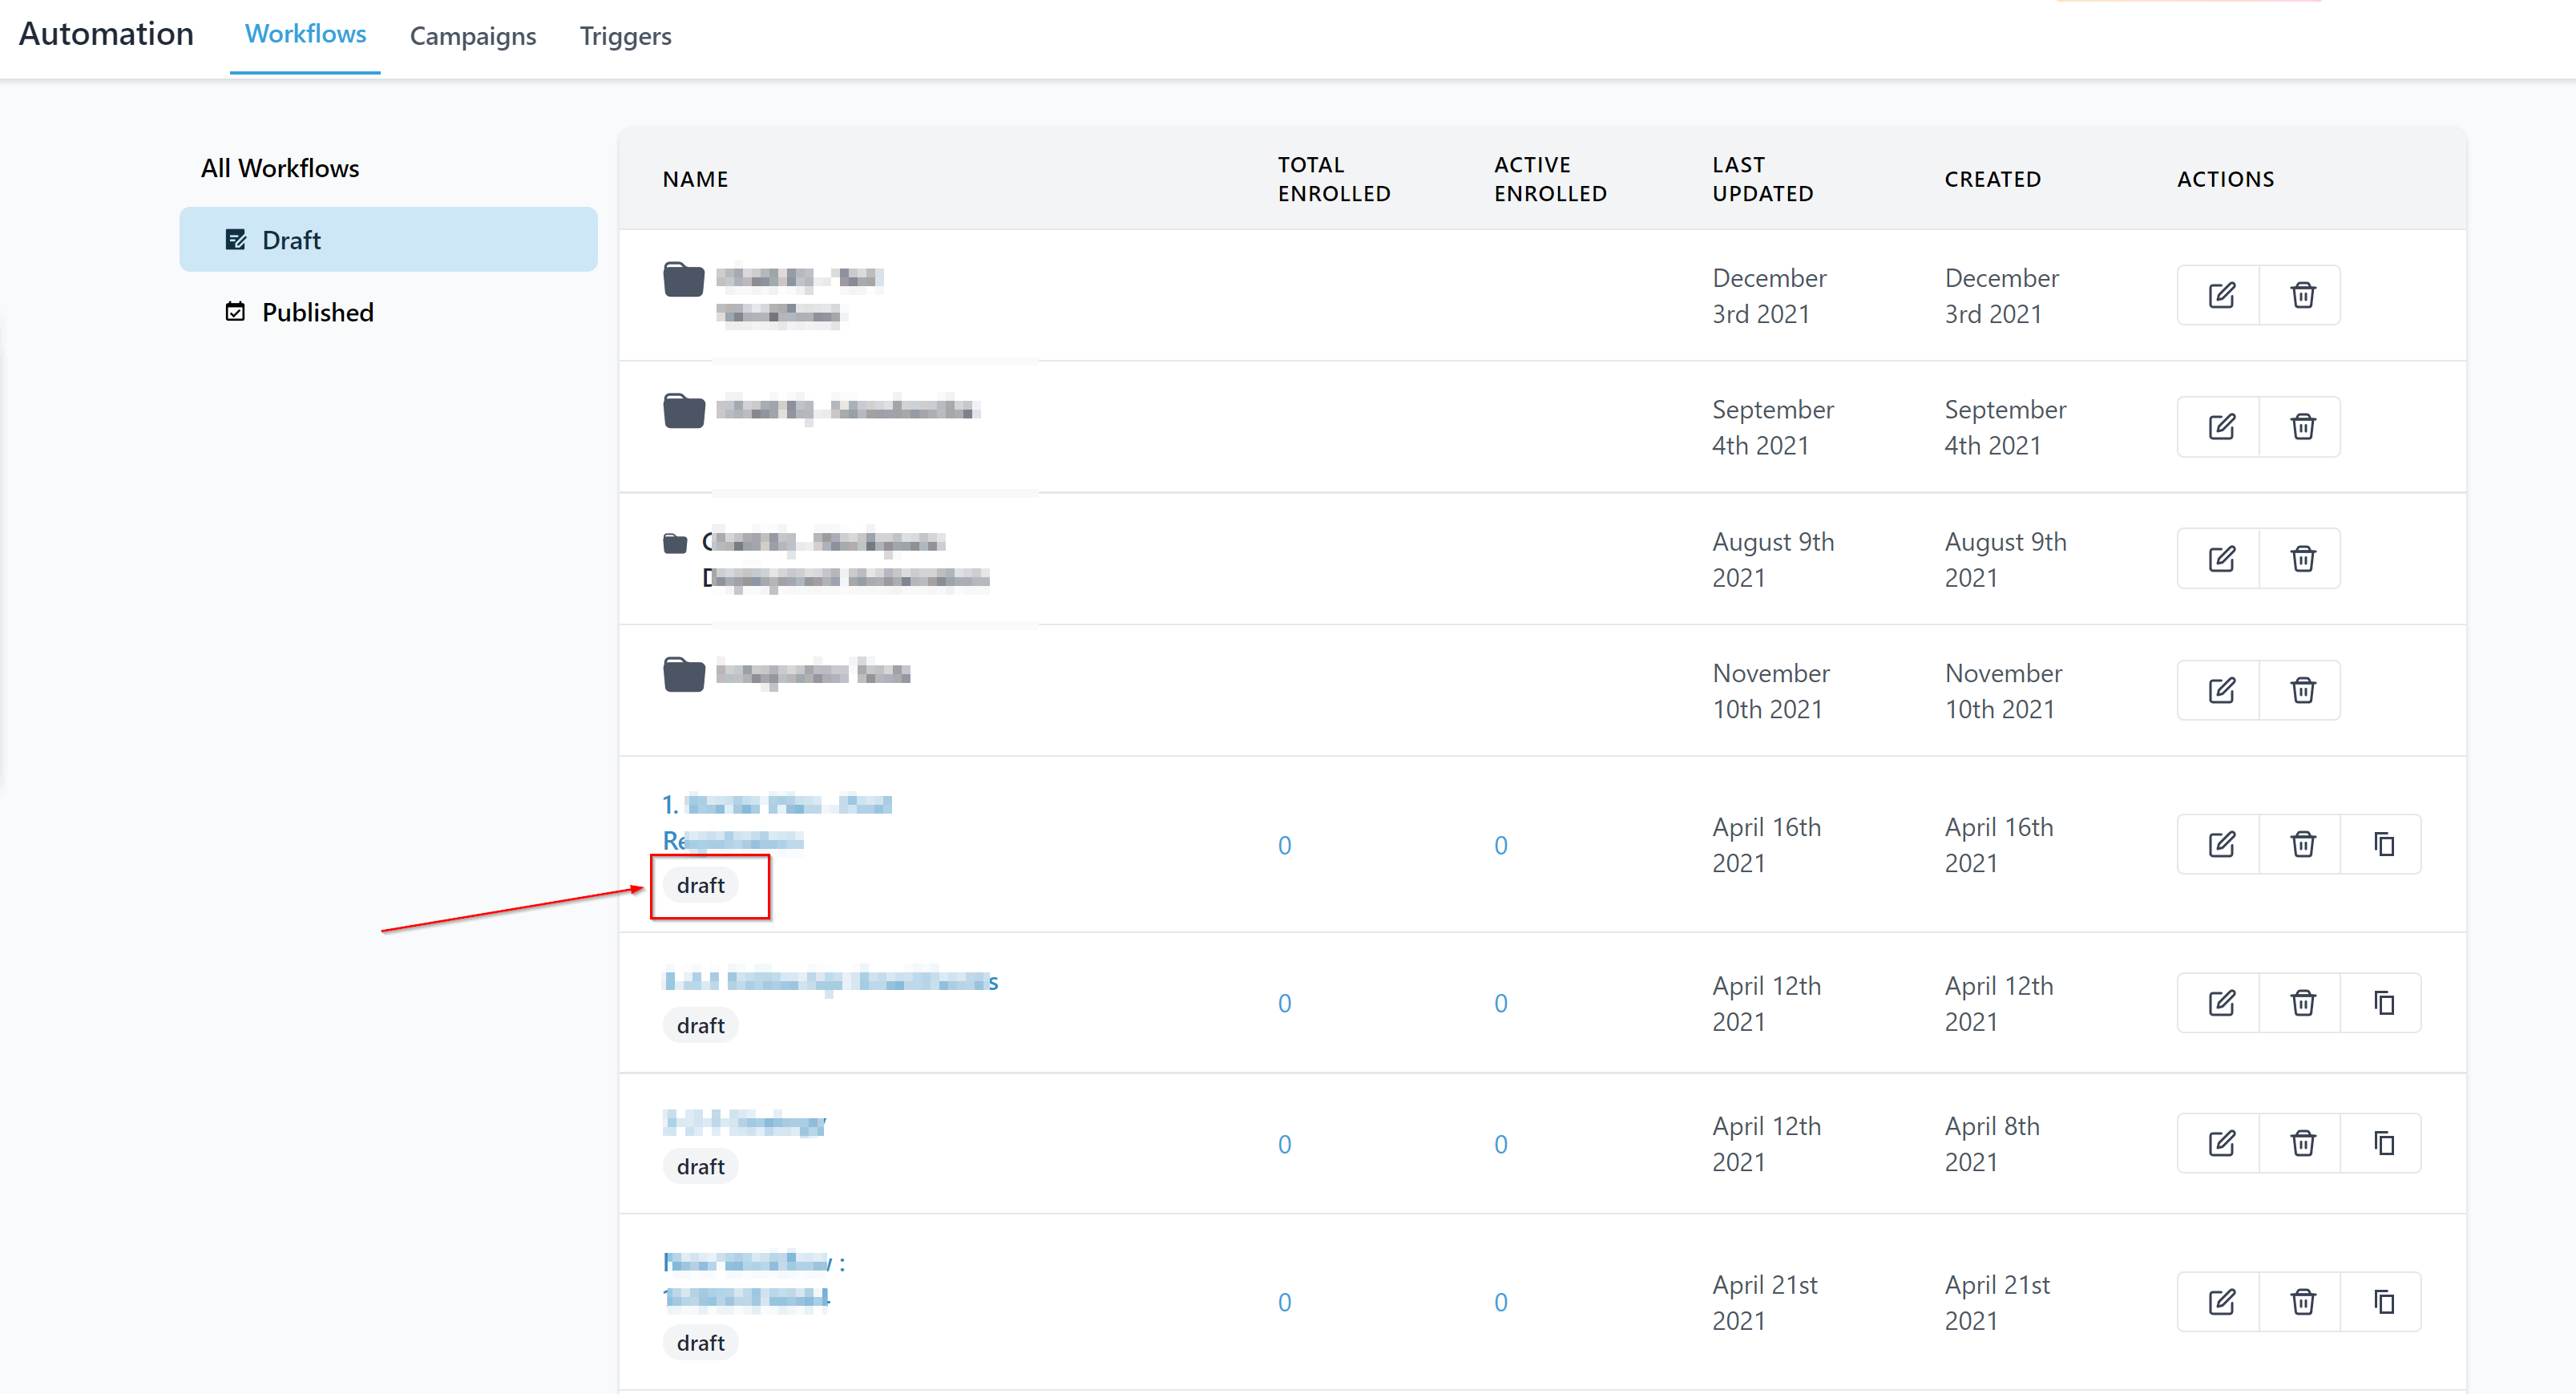This screenshot has height=1394, width=2576.
Task: Edit the workflow created April 8th 2021
Action: (2220, 1143)
